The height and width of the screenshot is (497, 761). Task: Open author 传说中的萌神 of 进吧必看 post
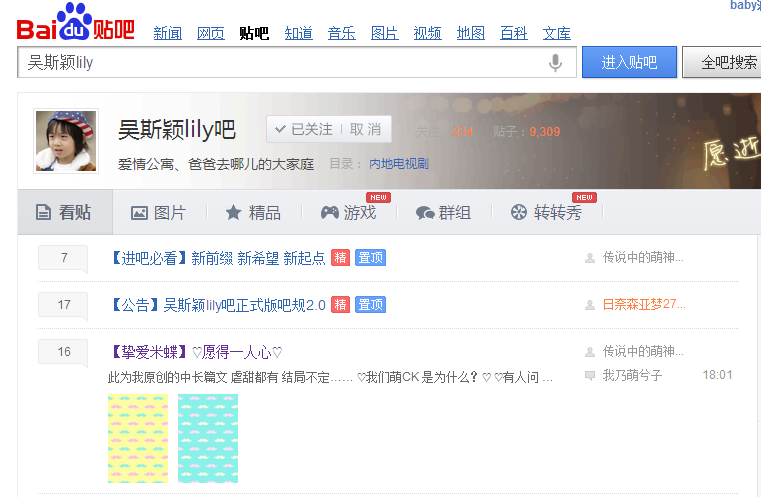[643, 257]
